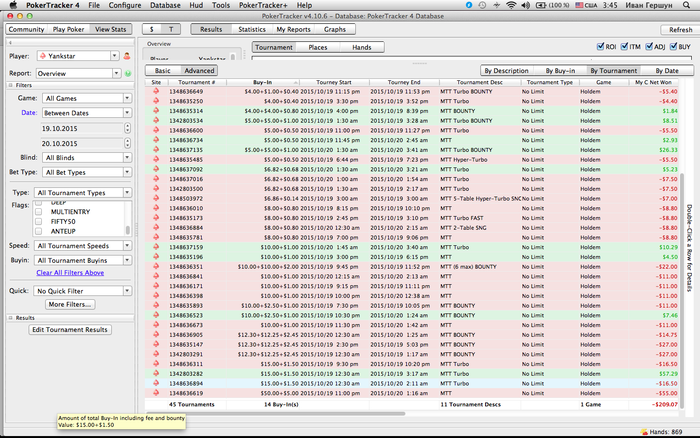Click the green report status icon
700x438 pixels.
coord(128,73)
